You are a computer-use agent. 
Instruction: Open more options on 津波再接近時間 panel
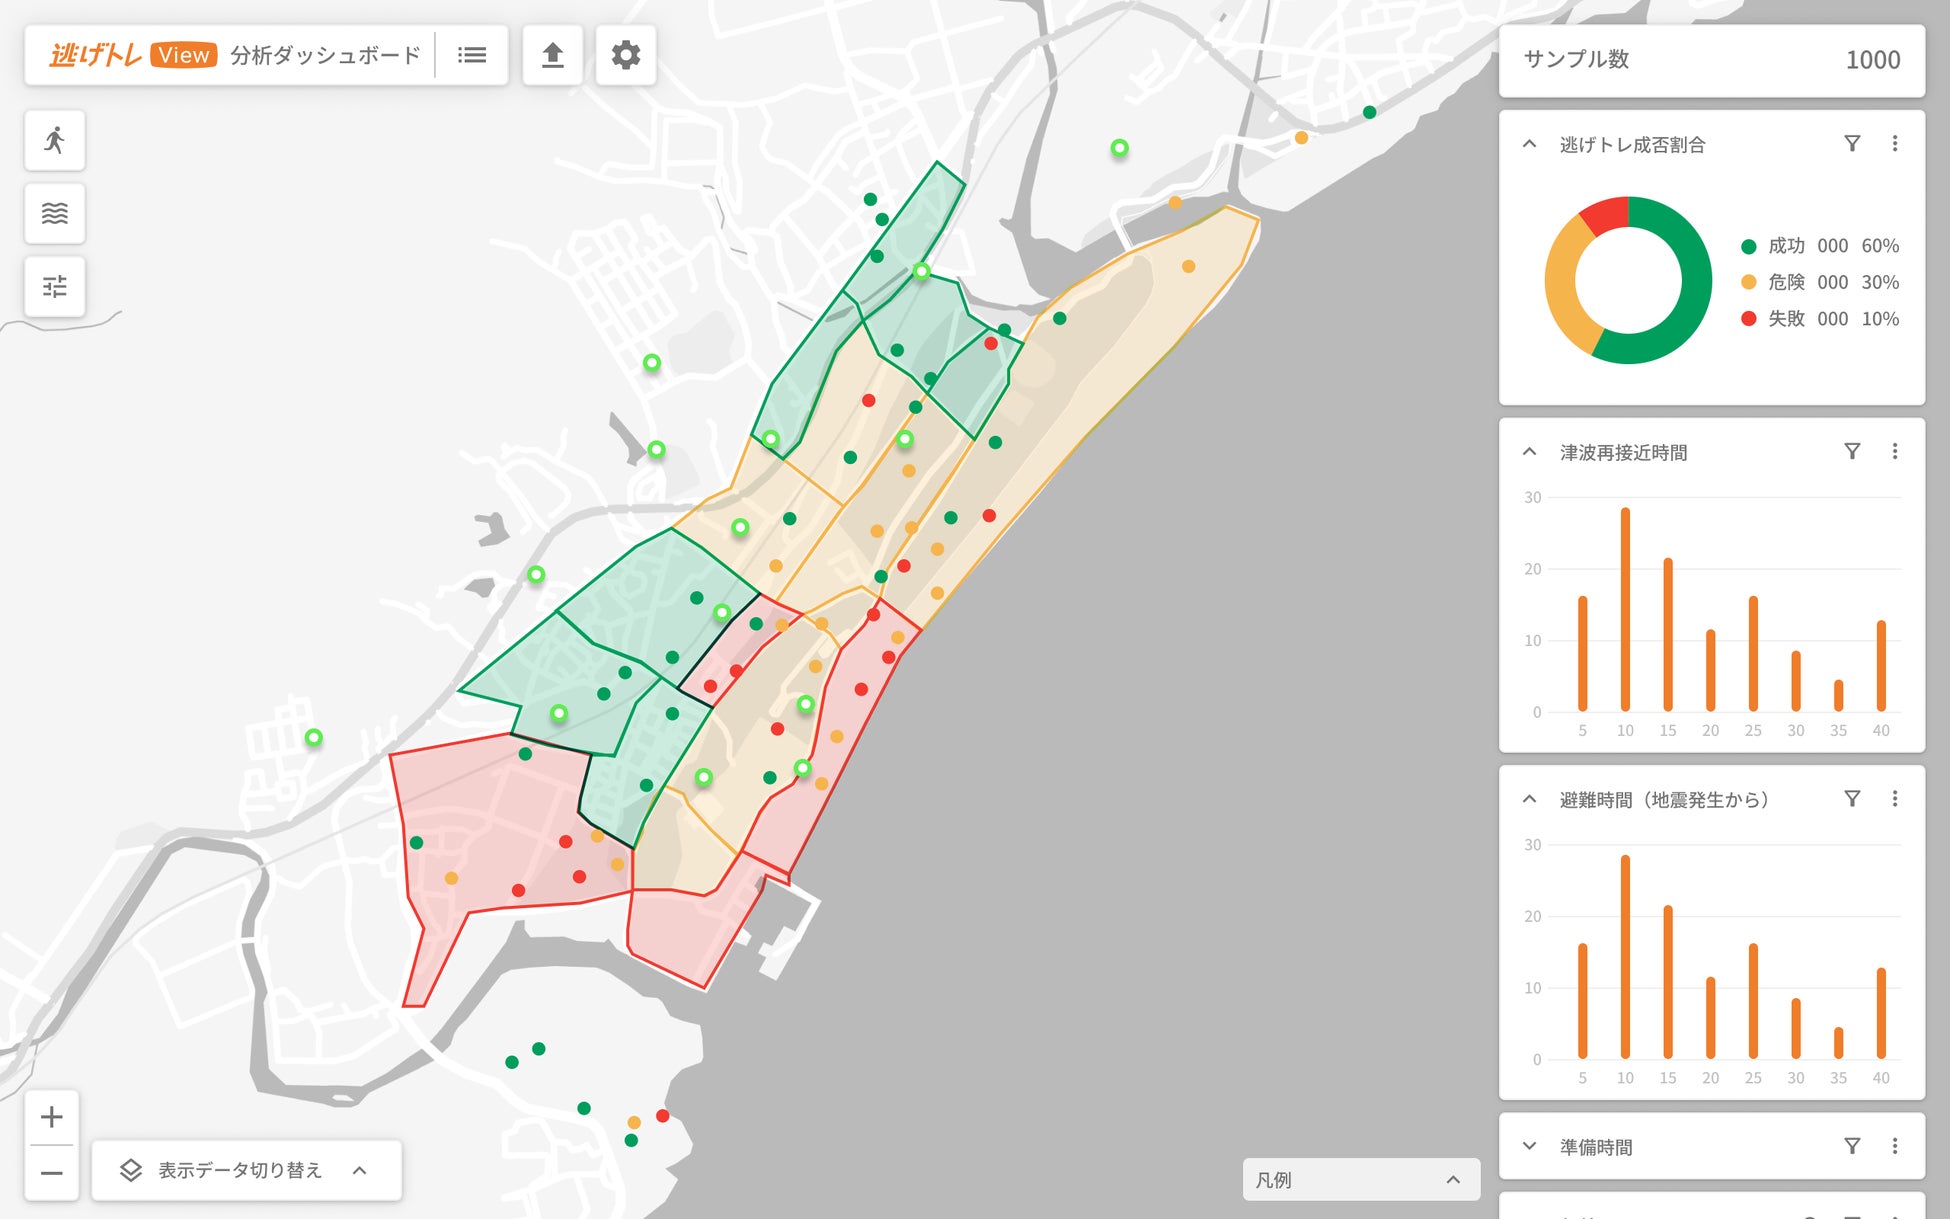point(1894,452)
